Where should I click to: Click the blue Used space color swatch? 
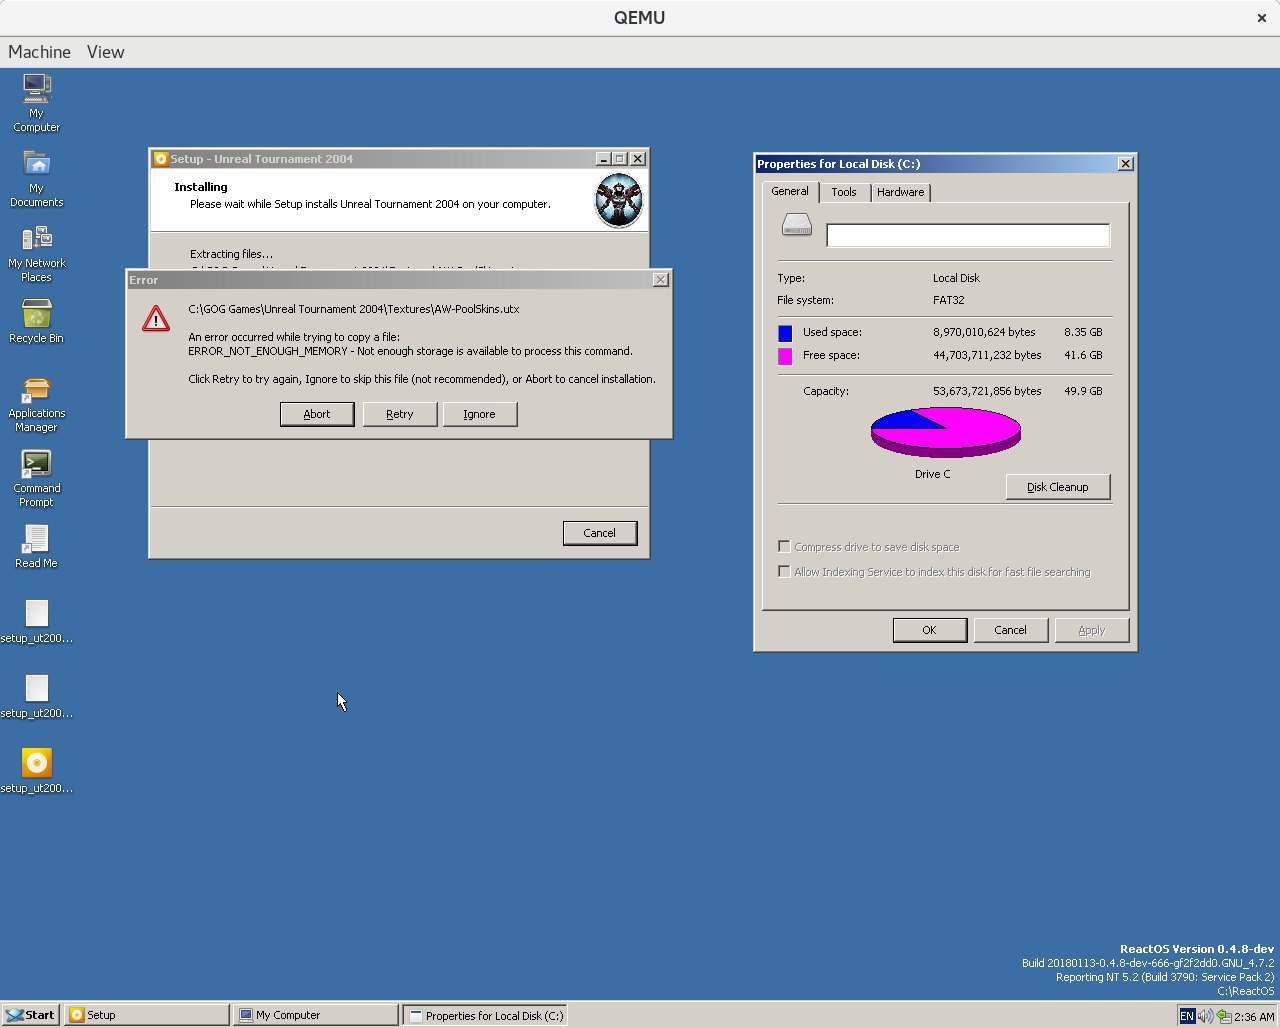[x=785, y=333]
